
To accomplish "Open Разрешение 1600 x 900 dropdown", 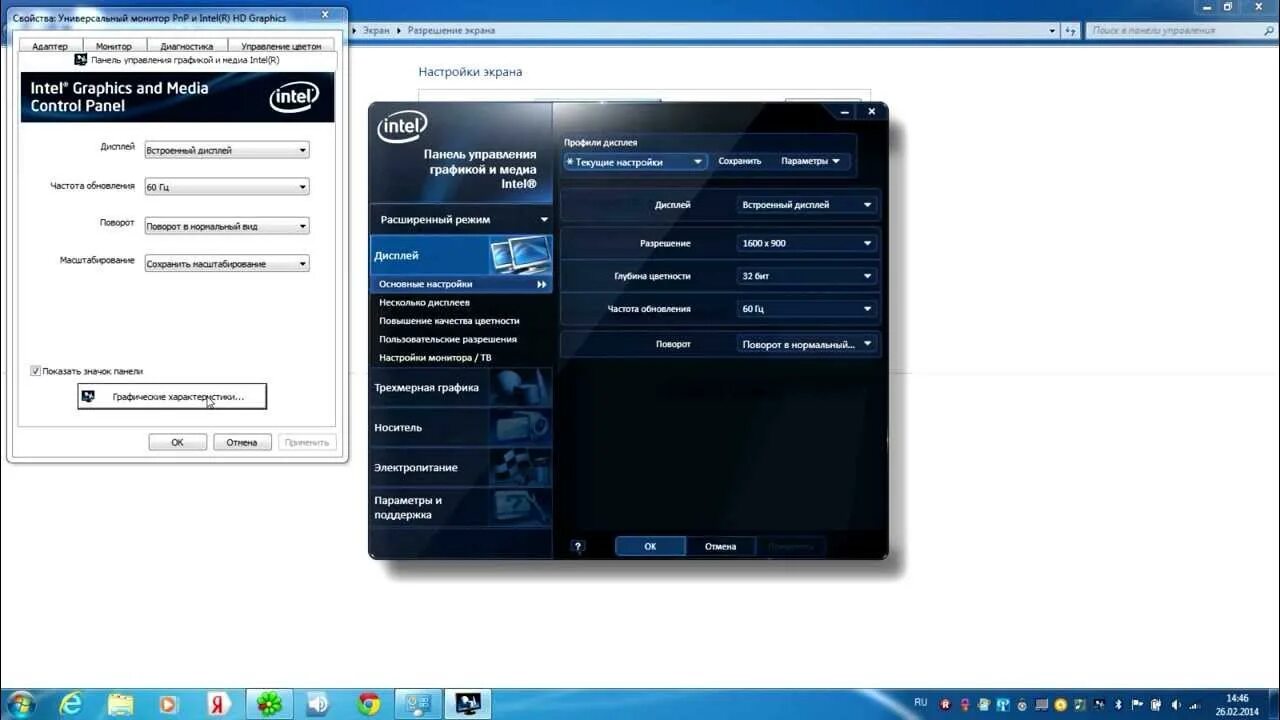I will pos(807,243).
